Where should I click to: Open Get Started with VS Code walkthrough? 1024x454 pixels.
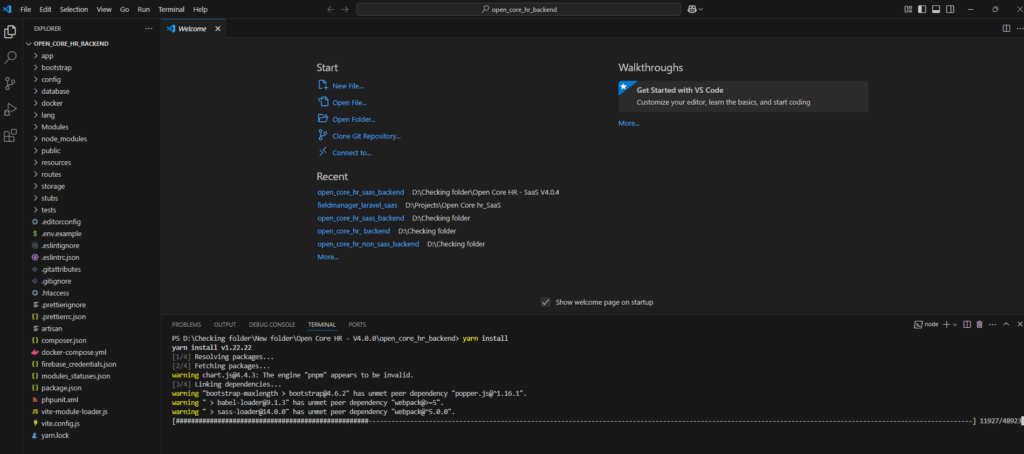point(743,96)
